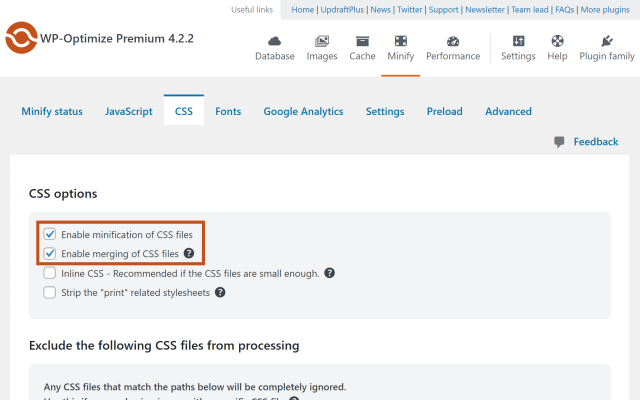Follow the News link
Screen dimensions: 640x400
click(x=380, y=10)
